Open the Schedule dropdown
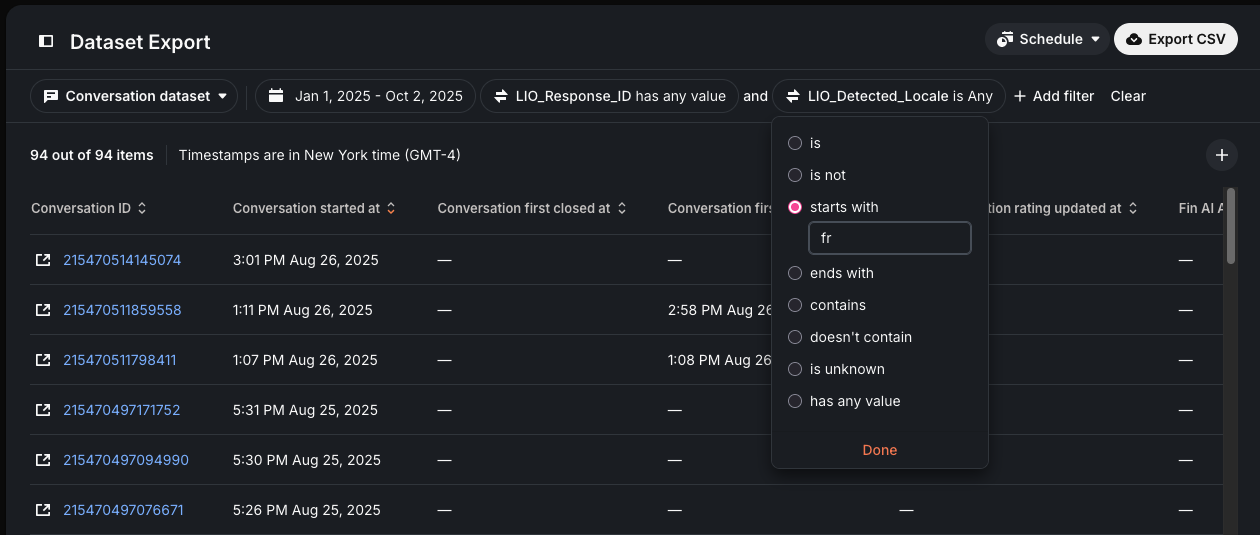The height and width of the screenshot is (535, 1260). tap(1047, 39)
